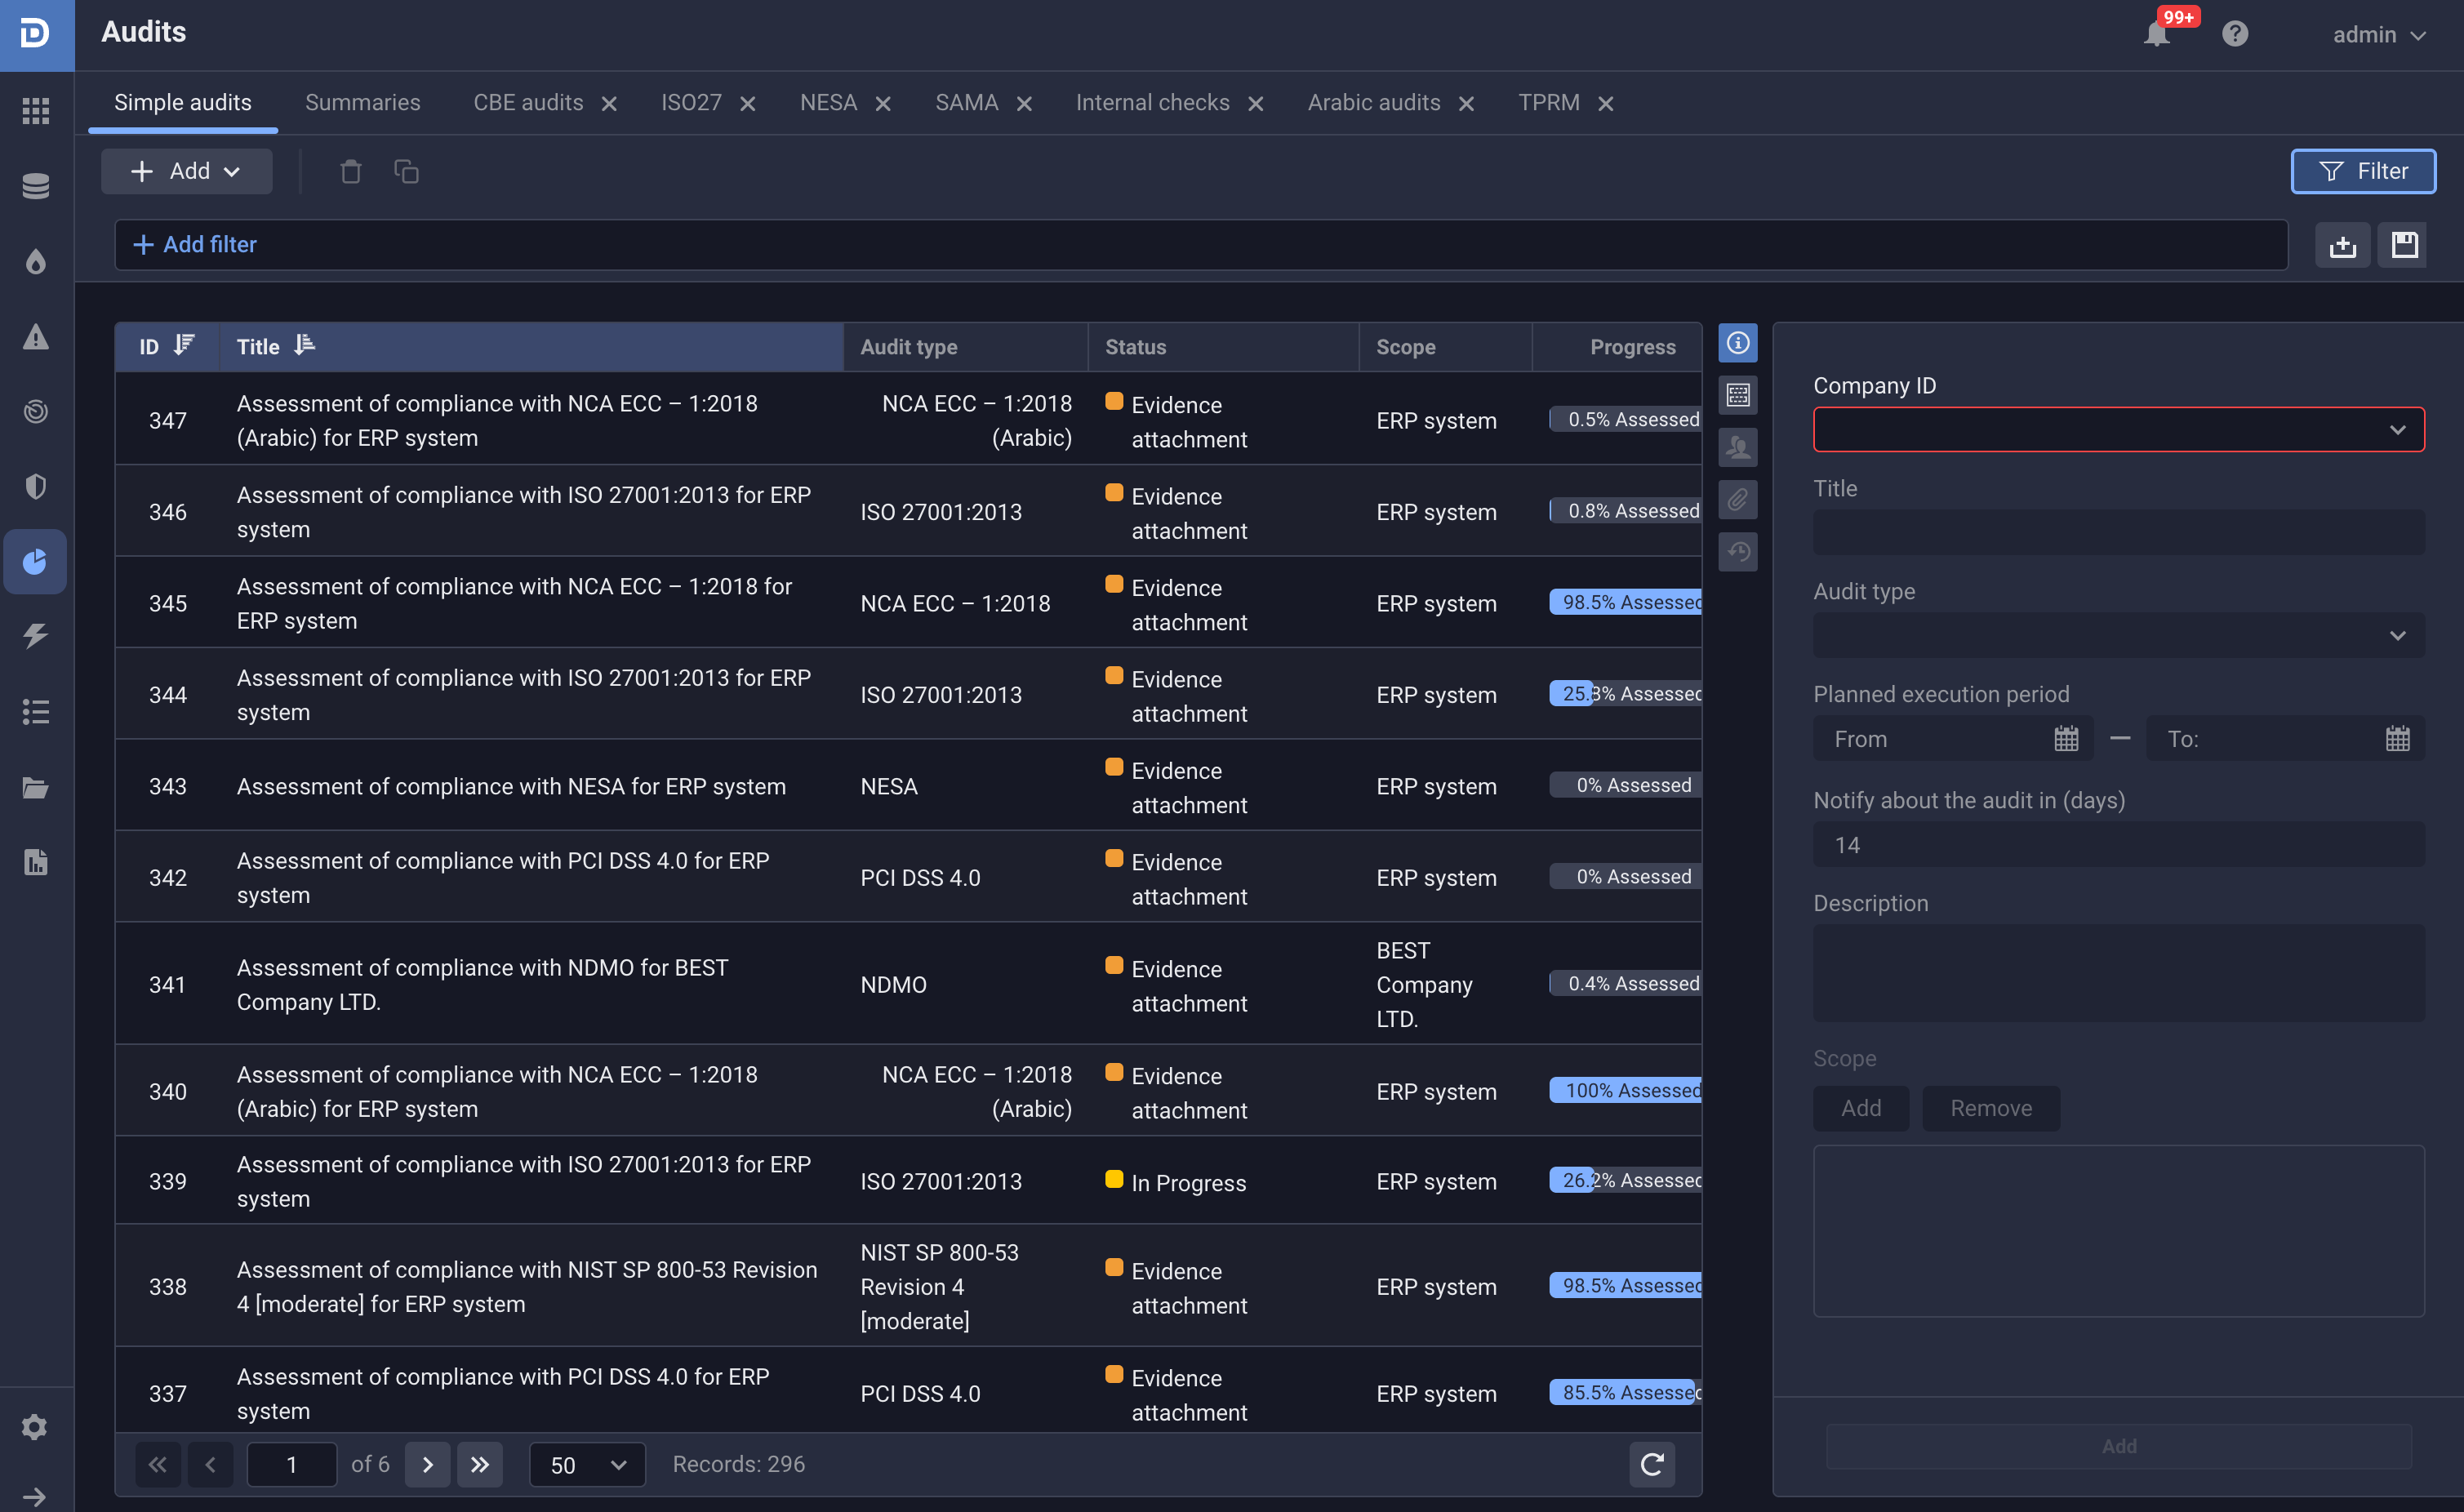Click the delete trash can icon
The width and height of the screenshot is (2464, 1512).
pyautogui.click(x=350, y=171)
